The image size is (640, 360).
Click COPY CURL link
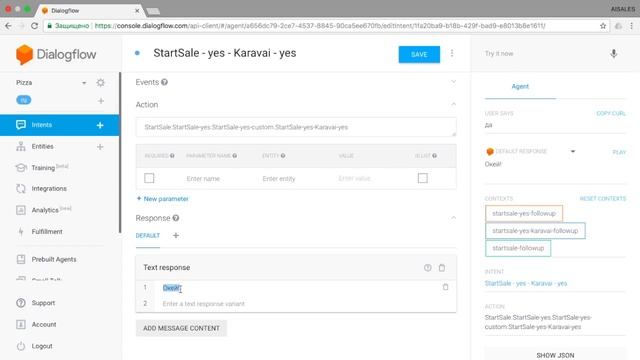pyautogui.click(x=611, y=113)
